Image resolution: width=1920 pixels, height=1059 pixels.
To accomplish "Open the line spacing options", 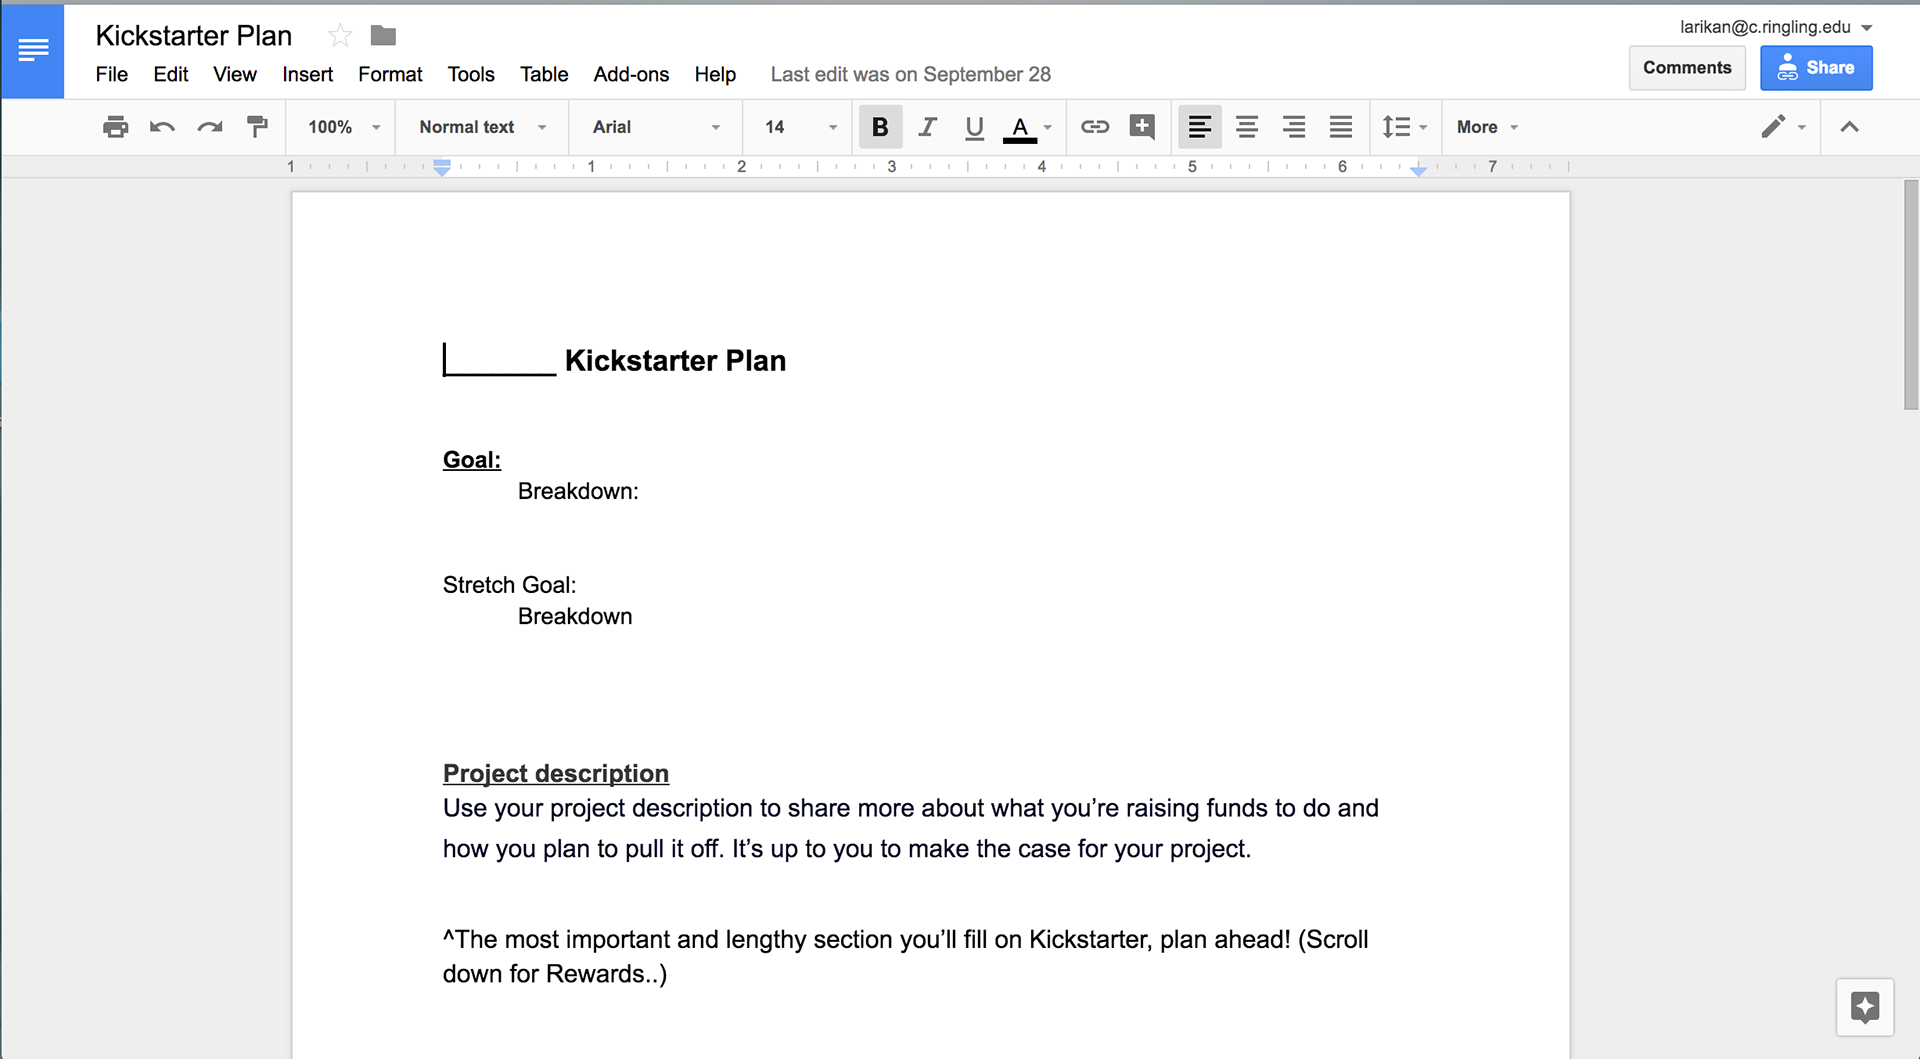I will tap(1404, 127).
